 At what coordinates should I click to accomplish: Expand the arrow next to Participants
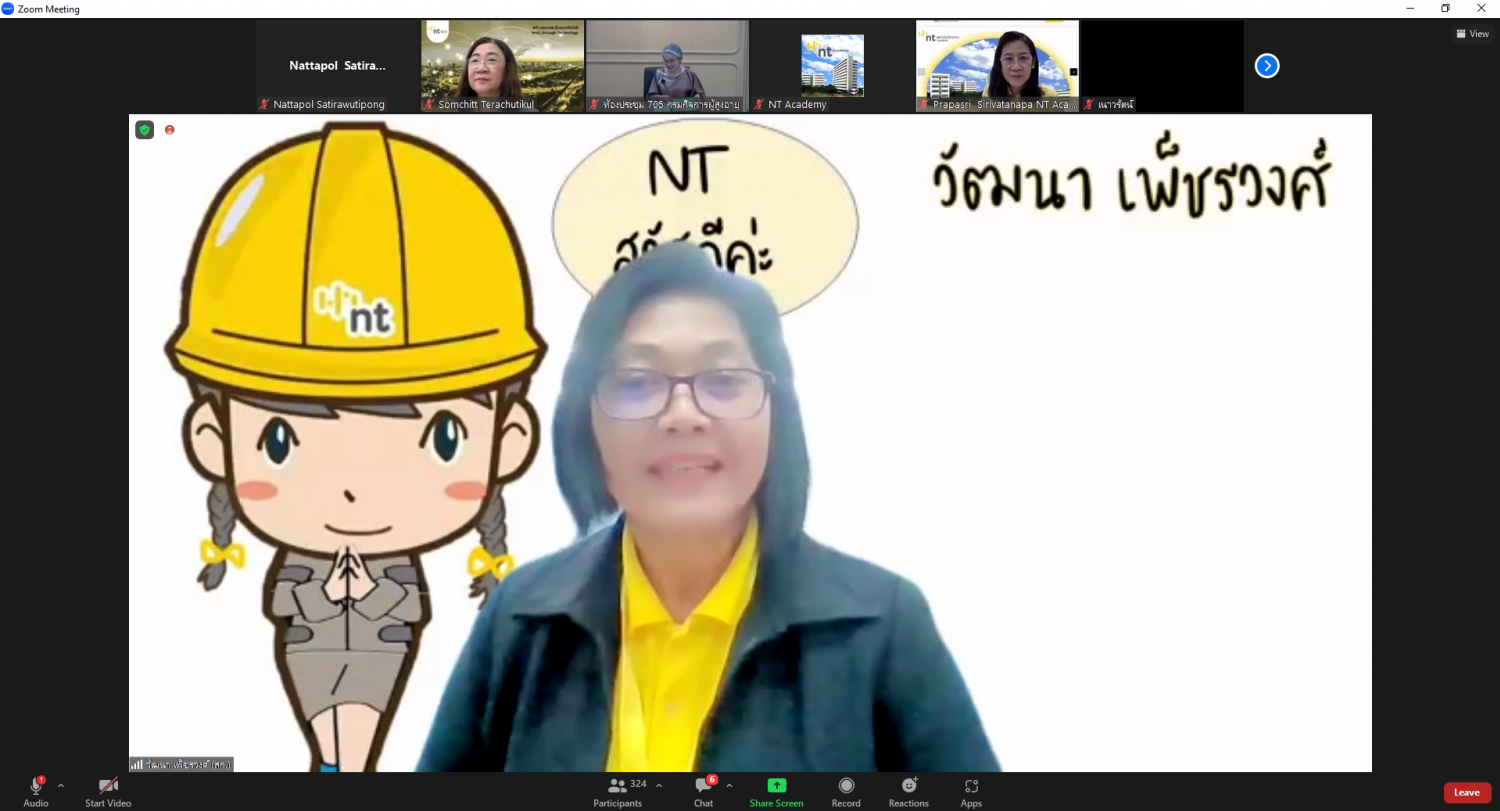pyautogui.click(x=659, y=786)
